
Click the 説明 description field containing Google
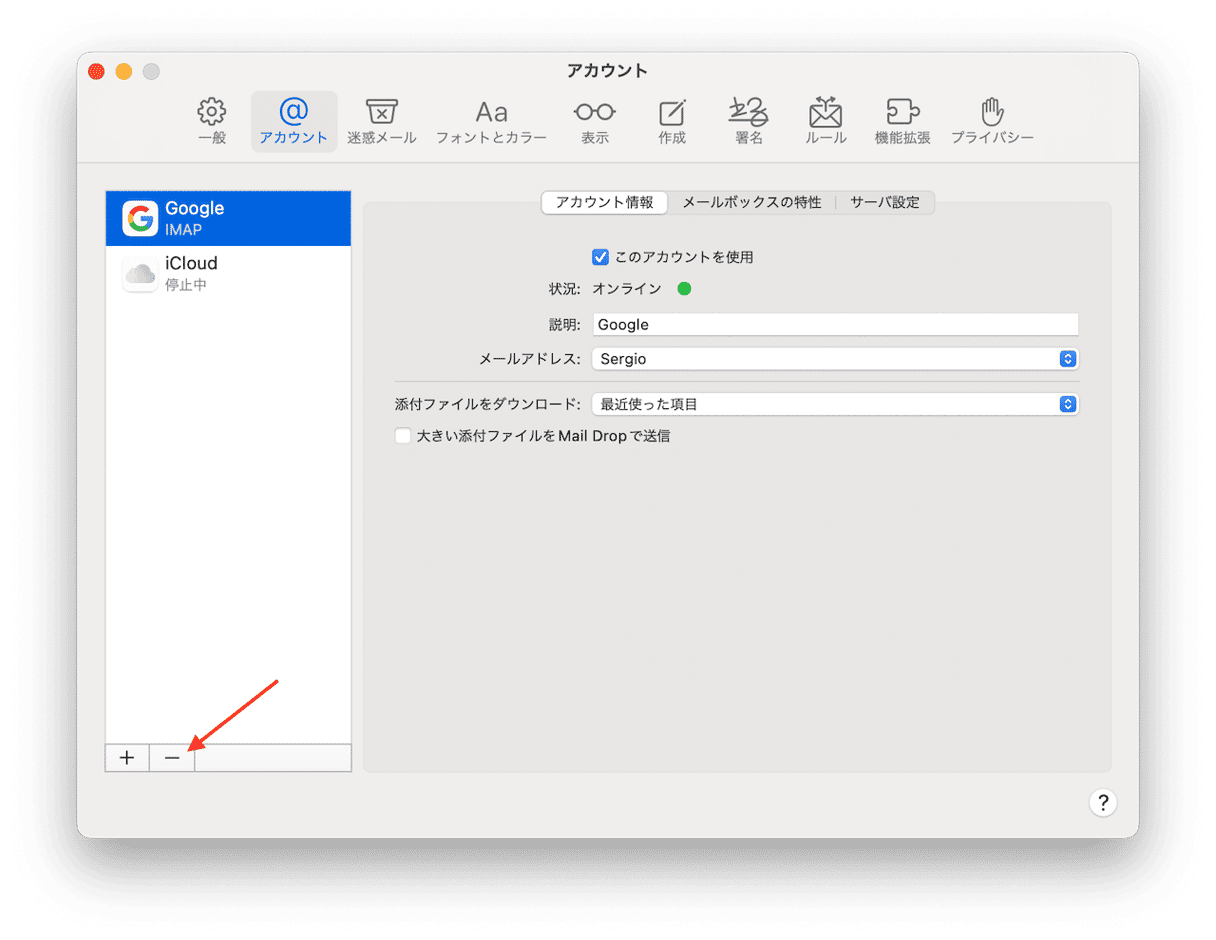pyautogui.click(x=835, y=325)
